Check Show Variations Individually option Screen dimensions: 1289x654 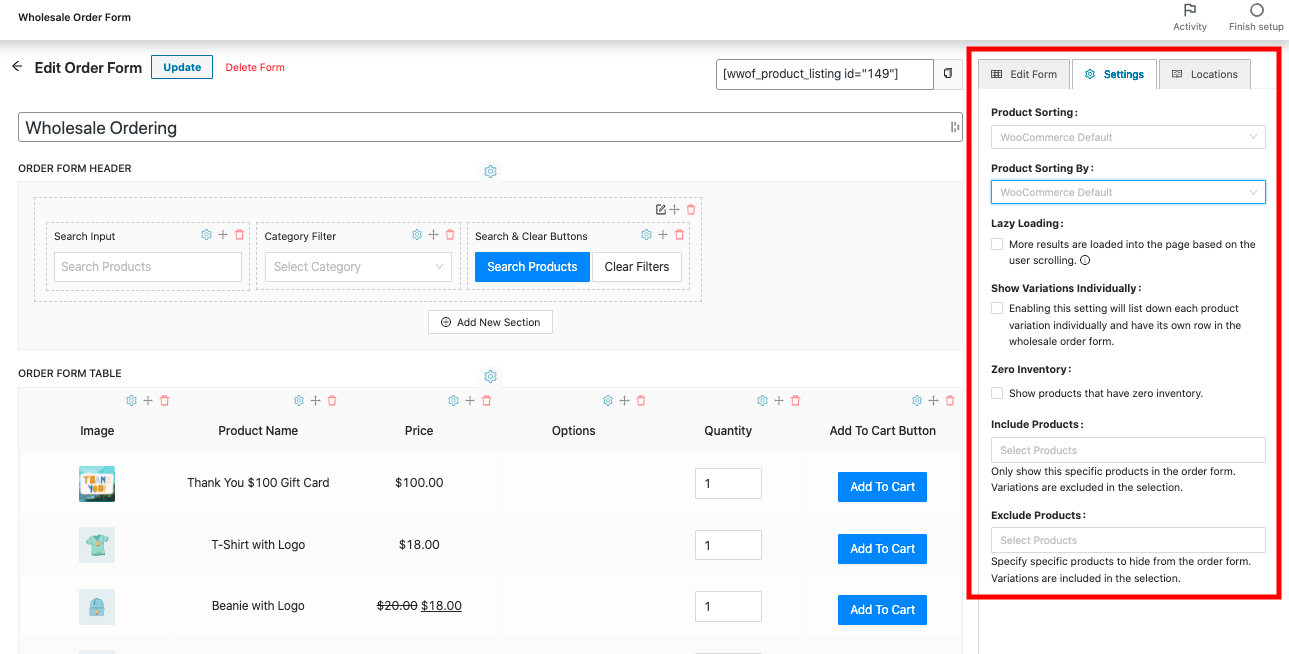coord(997,309)
